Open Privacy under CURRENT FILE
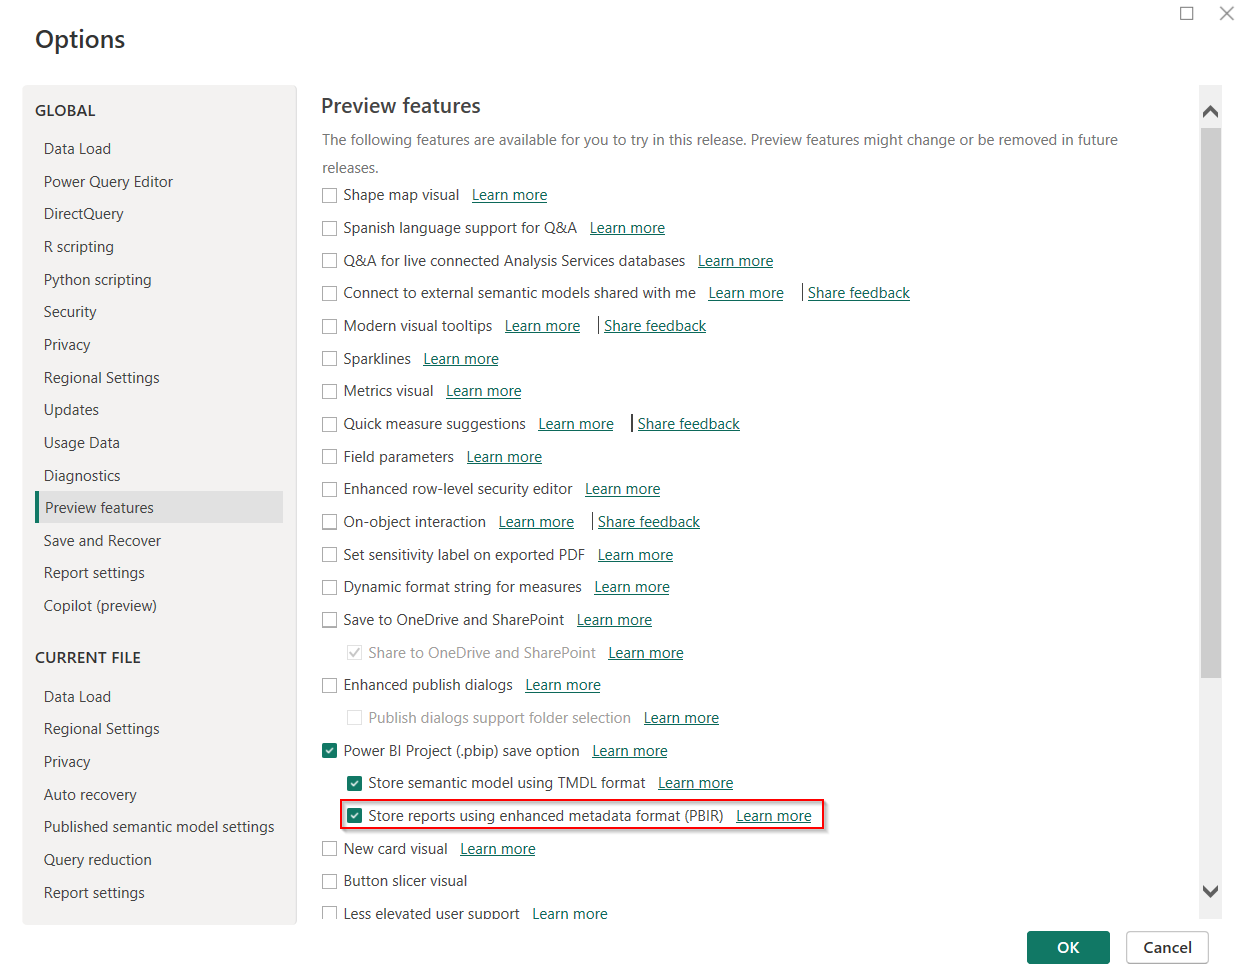The image size is (1242, 977). (67, 762)
